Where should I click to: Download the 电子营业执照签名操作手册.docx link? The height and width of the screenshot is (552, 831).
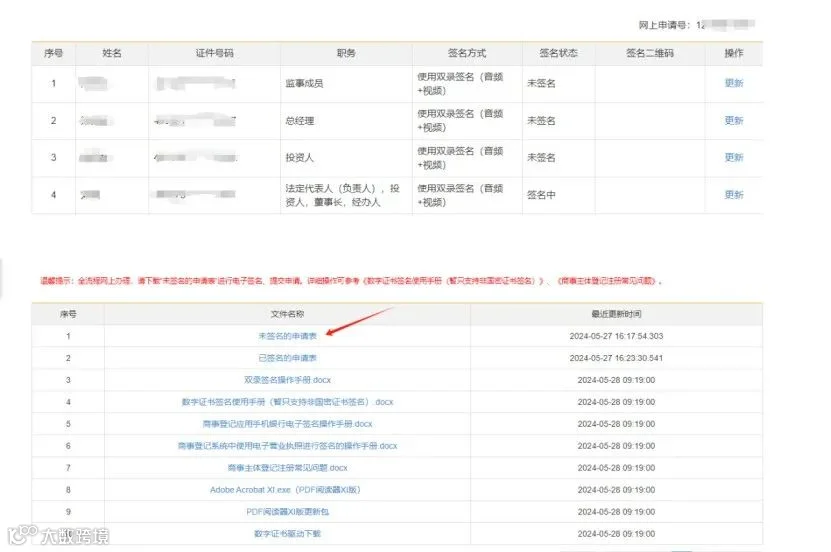(287, 446)
